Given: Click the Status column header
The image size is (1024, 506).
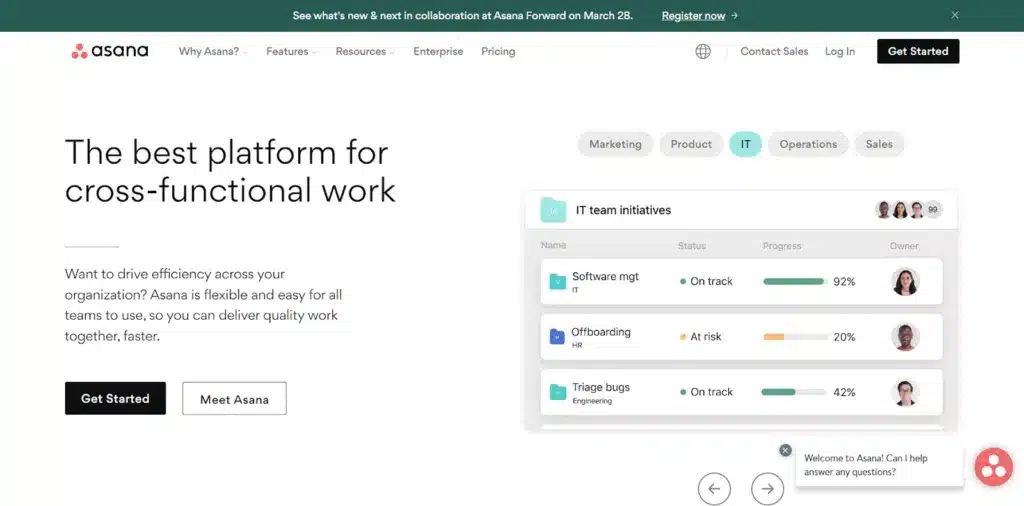Looking at the screenshot, I should (x=692, y=246).
